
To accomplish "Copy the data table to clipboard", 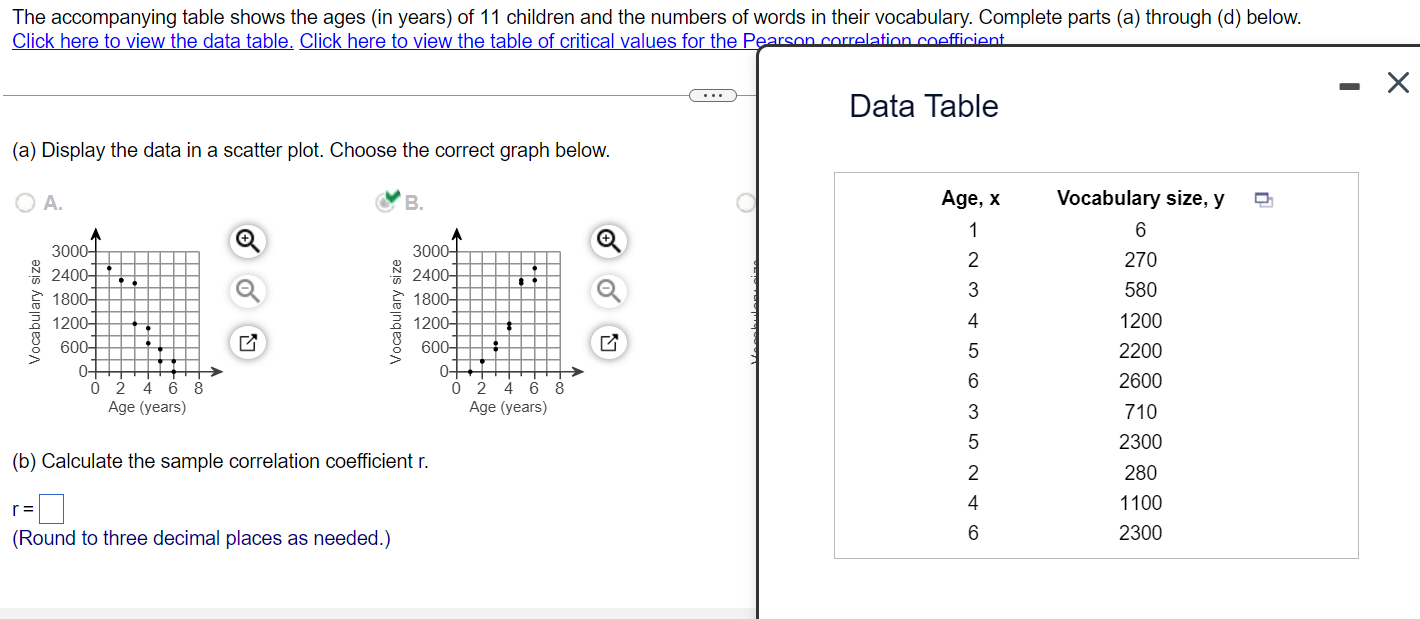I will pos(1263,200).
